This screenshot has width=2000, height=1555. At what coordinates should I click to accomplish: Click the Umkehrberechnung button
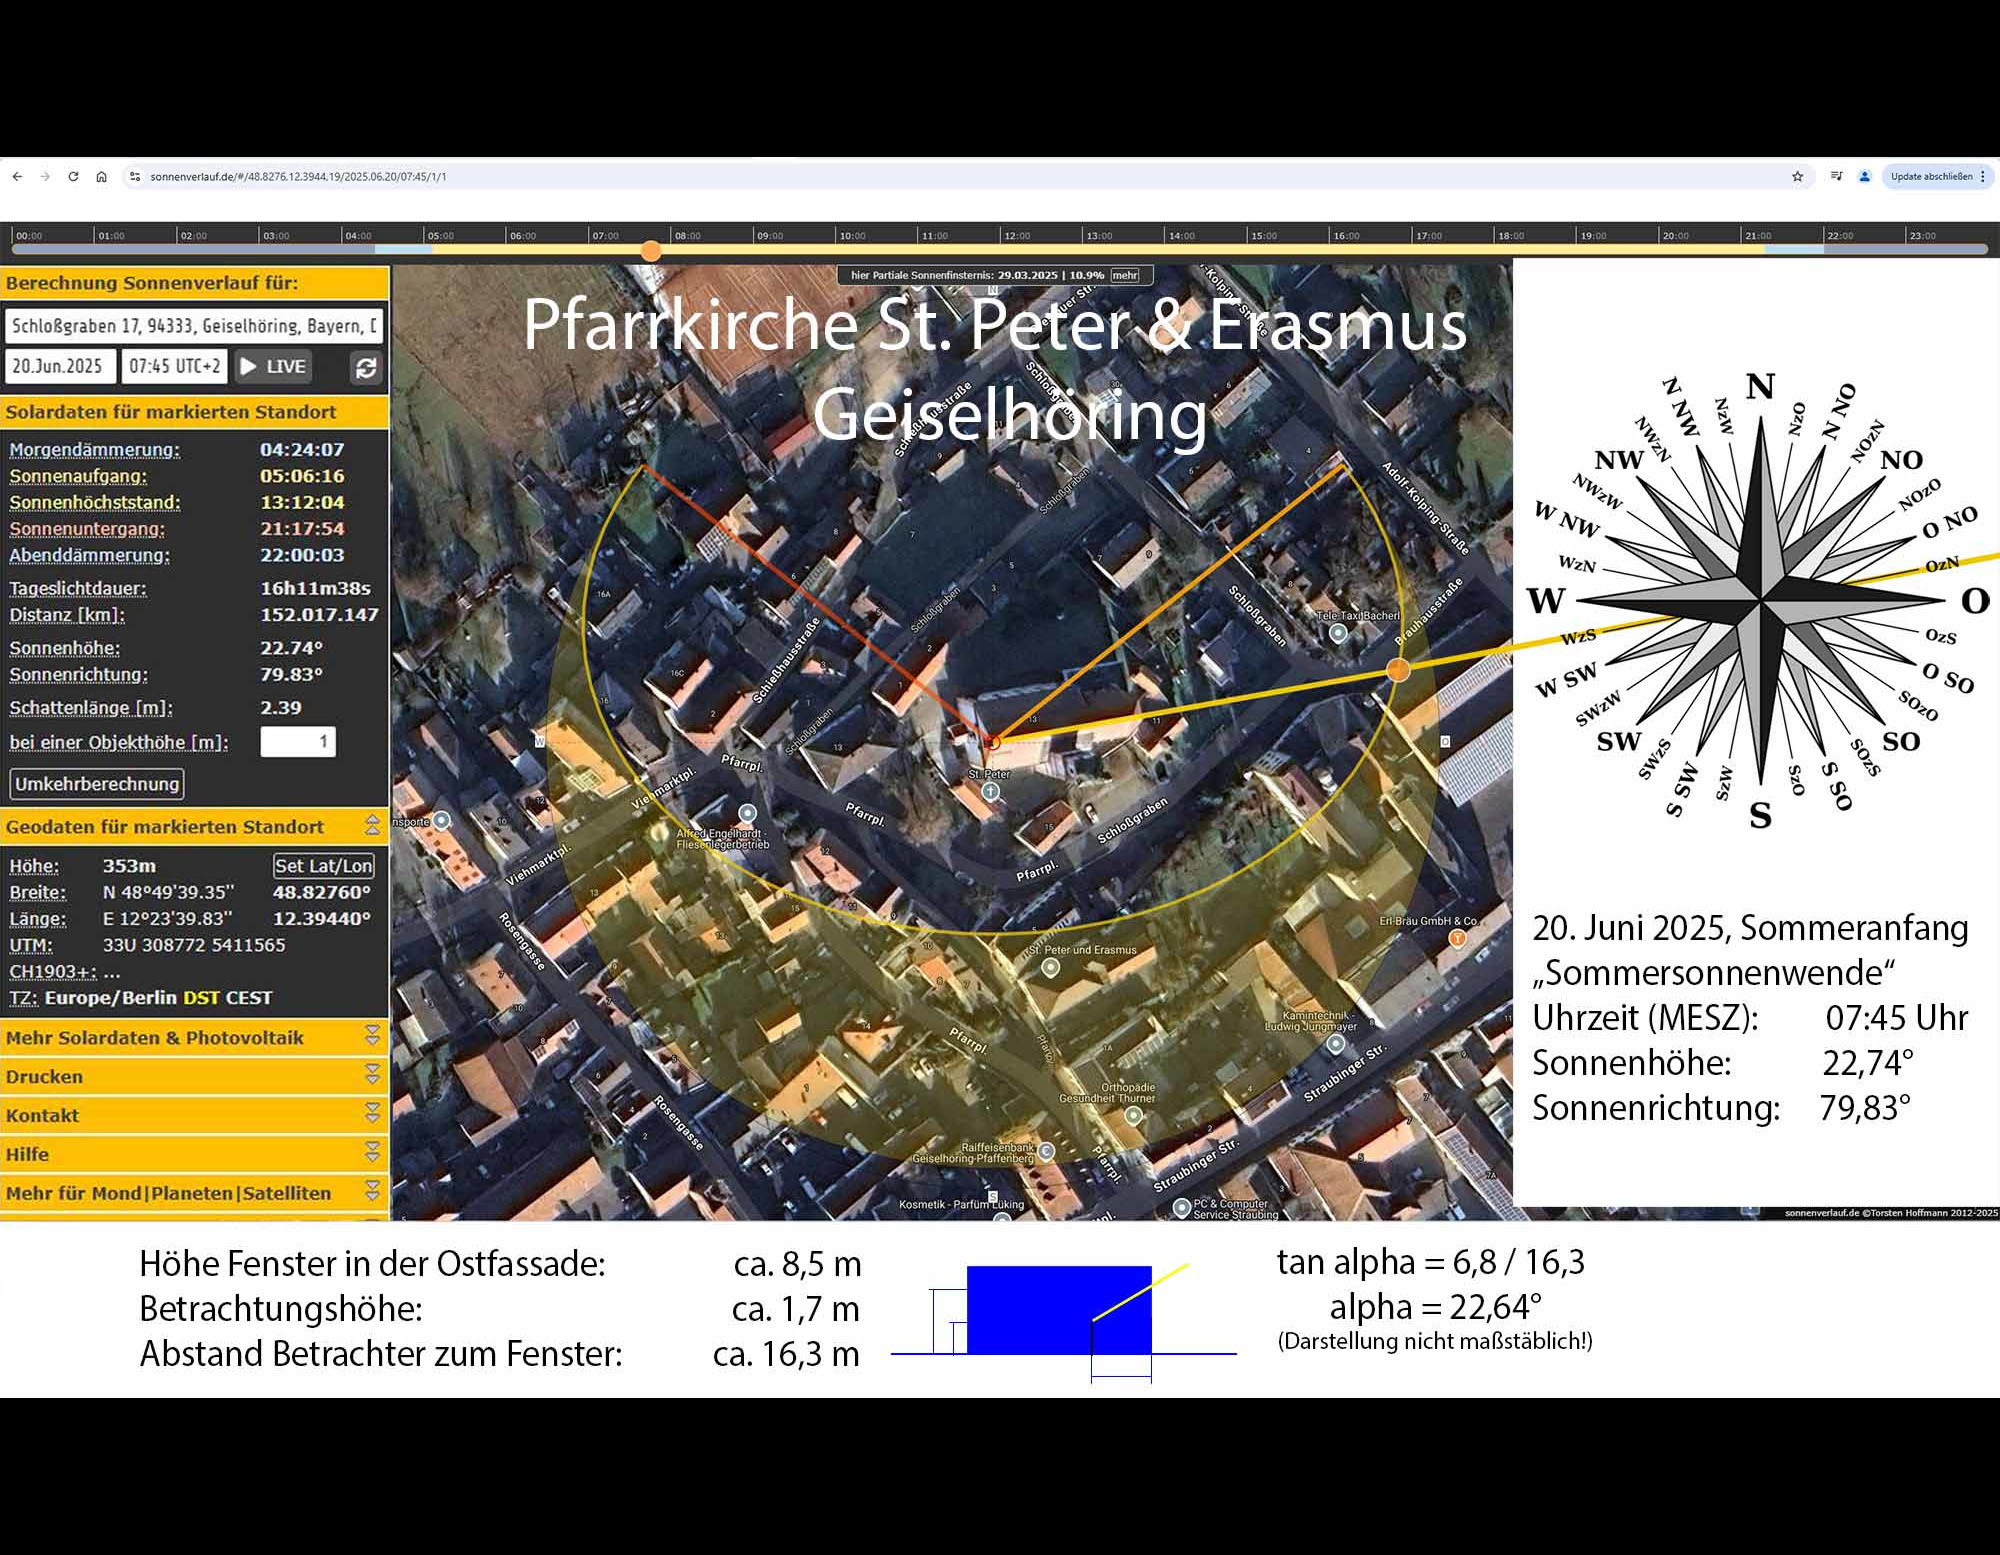97,784
